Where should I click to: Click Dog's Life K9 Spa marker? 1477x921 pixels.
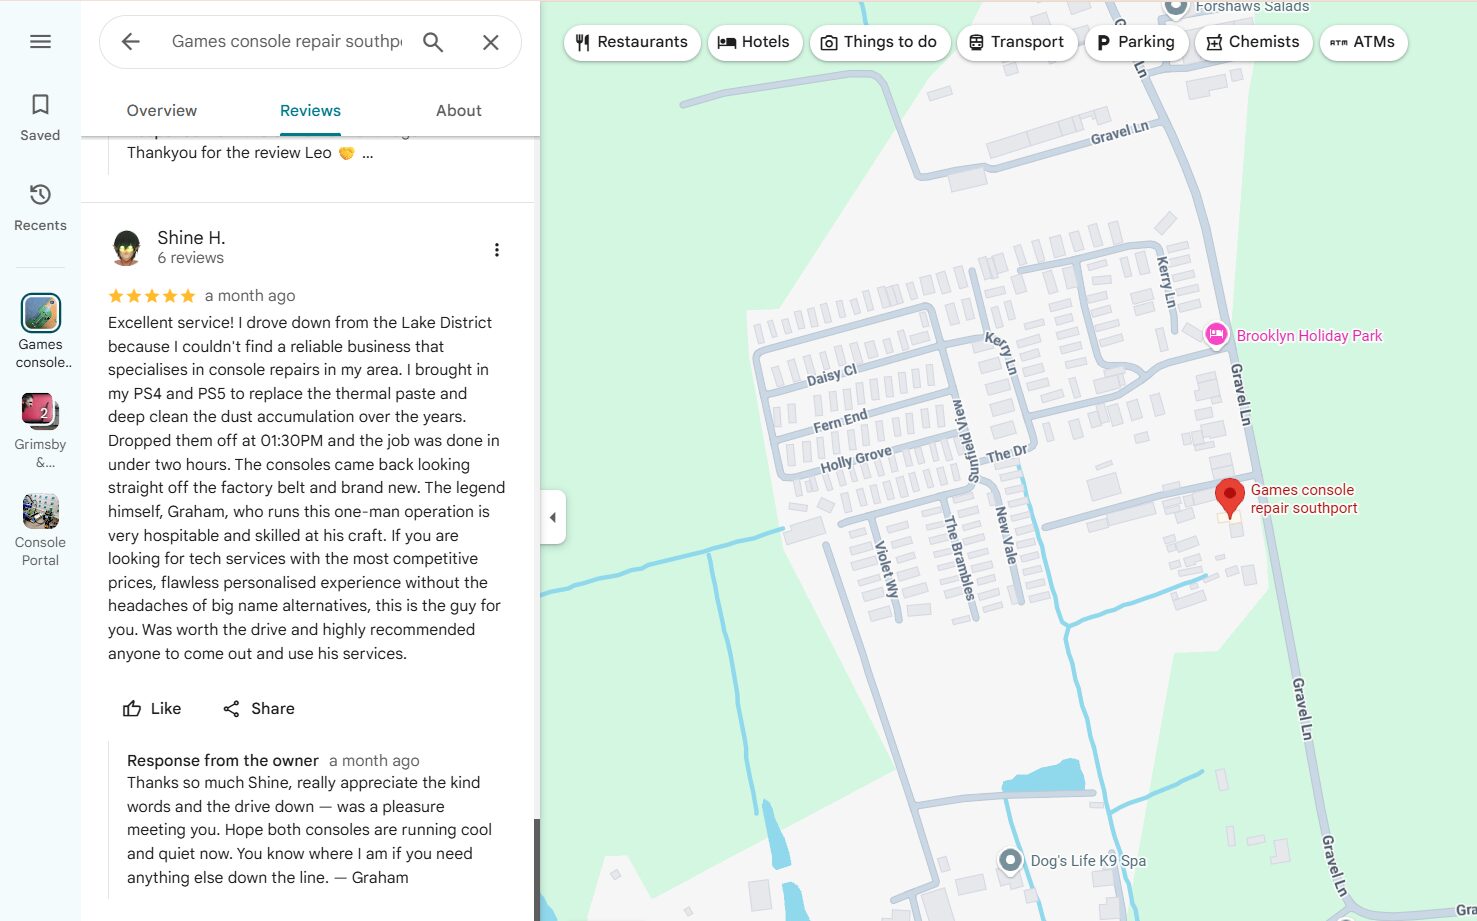coord(1010,860)
